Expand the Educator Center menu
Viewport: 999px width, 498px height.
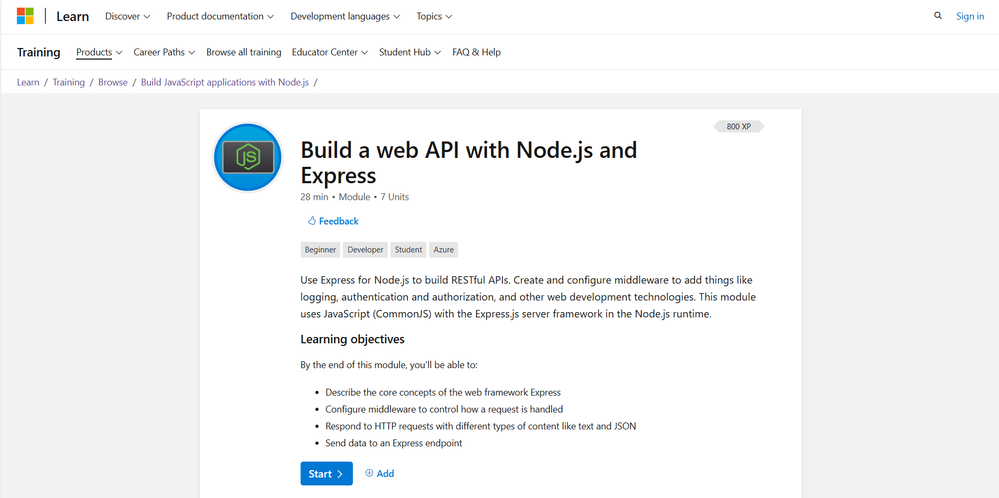(x=330, y=52)
